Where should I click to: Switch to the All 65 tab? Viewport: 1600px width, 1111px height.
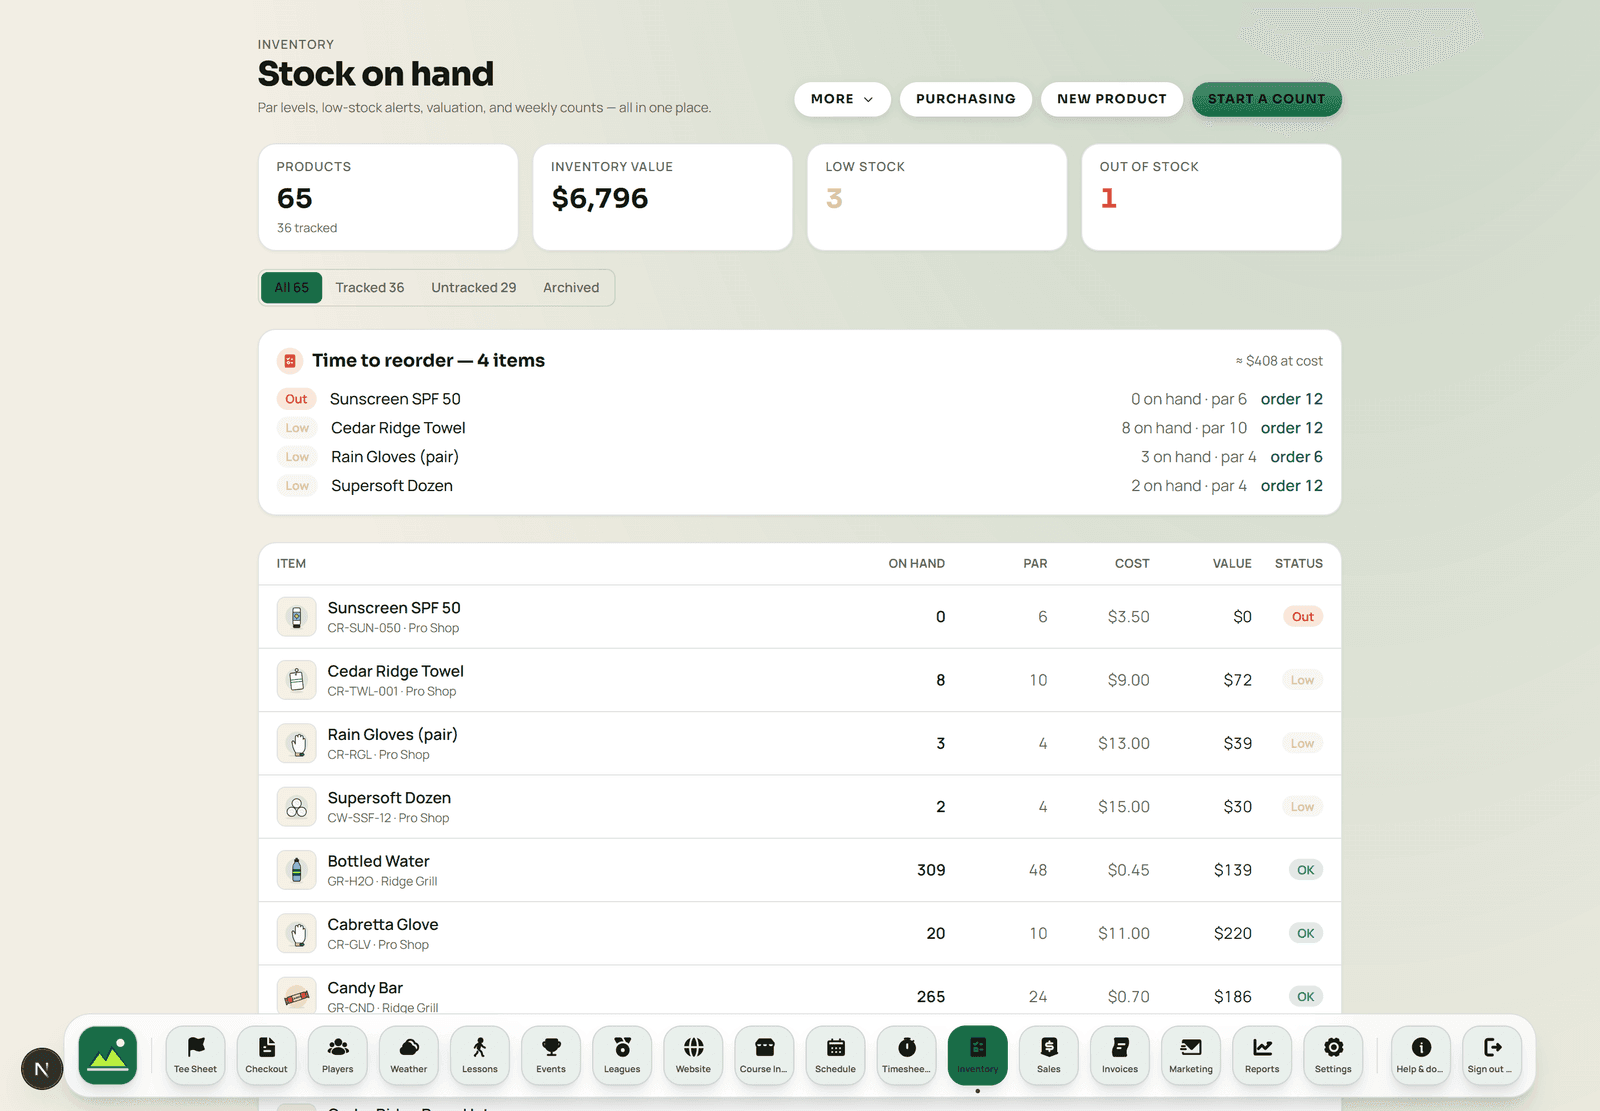pyautogui.click(x=291, y=288)
